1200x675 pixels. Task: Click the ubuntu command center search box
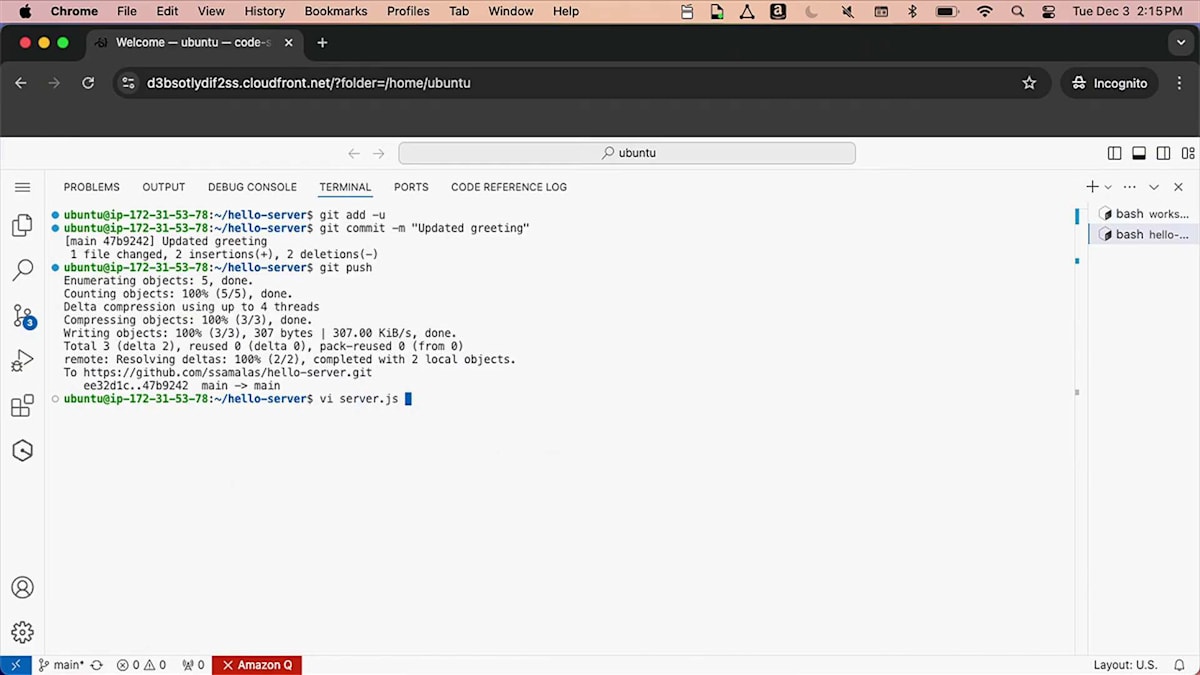coord(627,153)
